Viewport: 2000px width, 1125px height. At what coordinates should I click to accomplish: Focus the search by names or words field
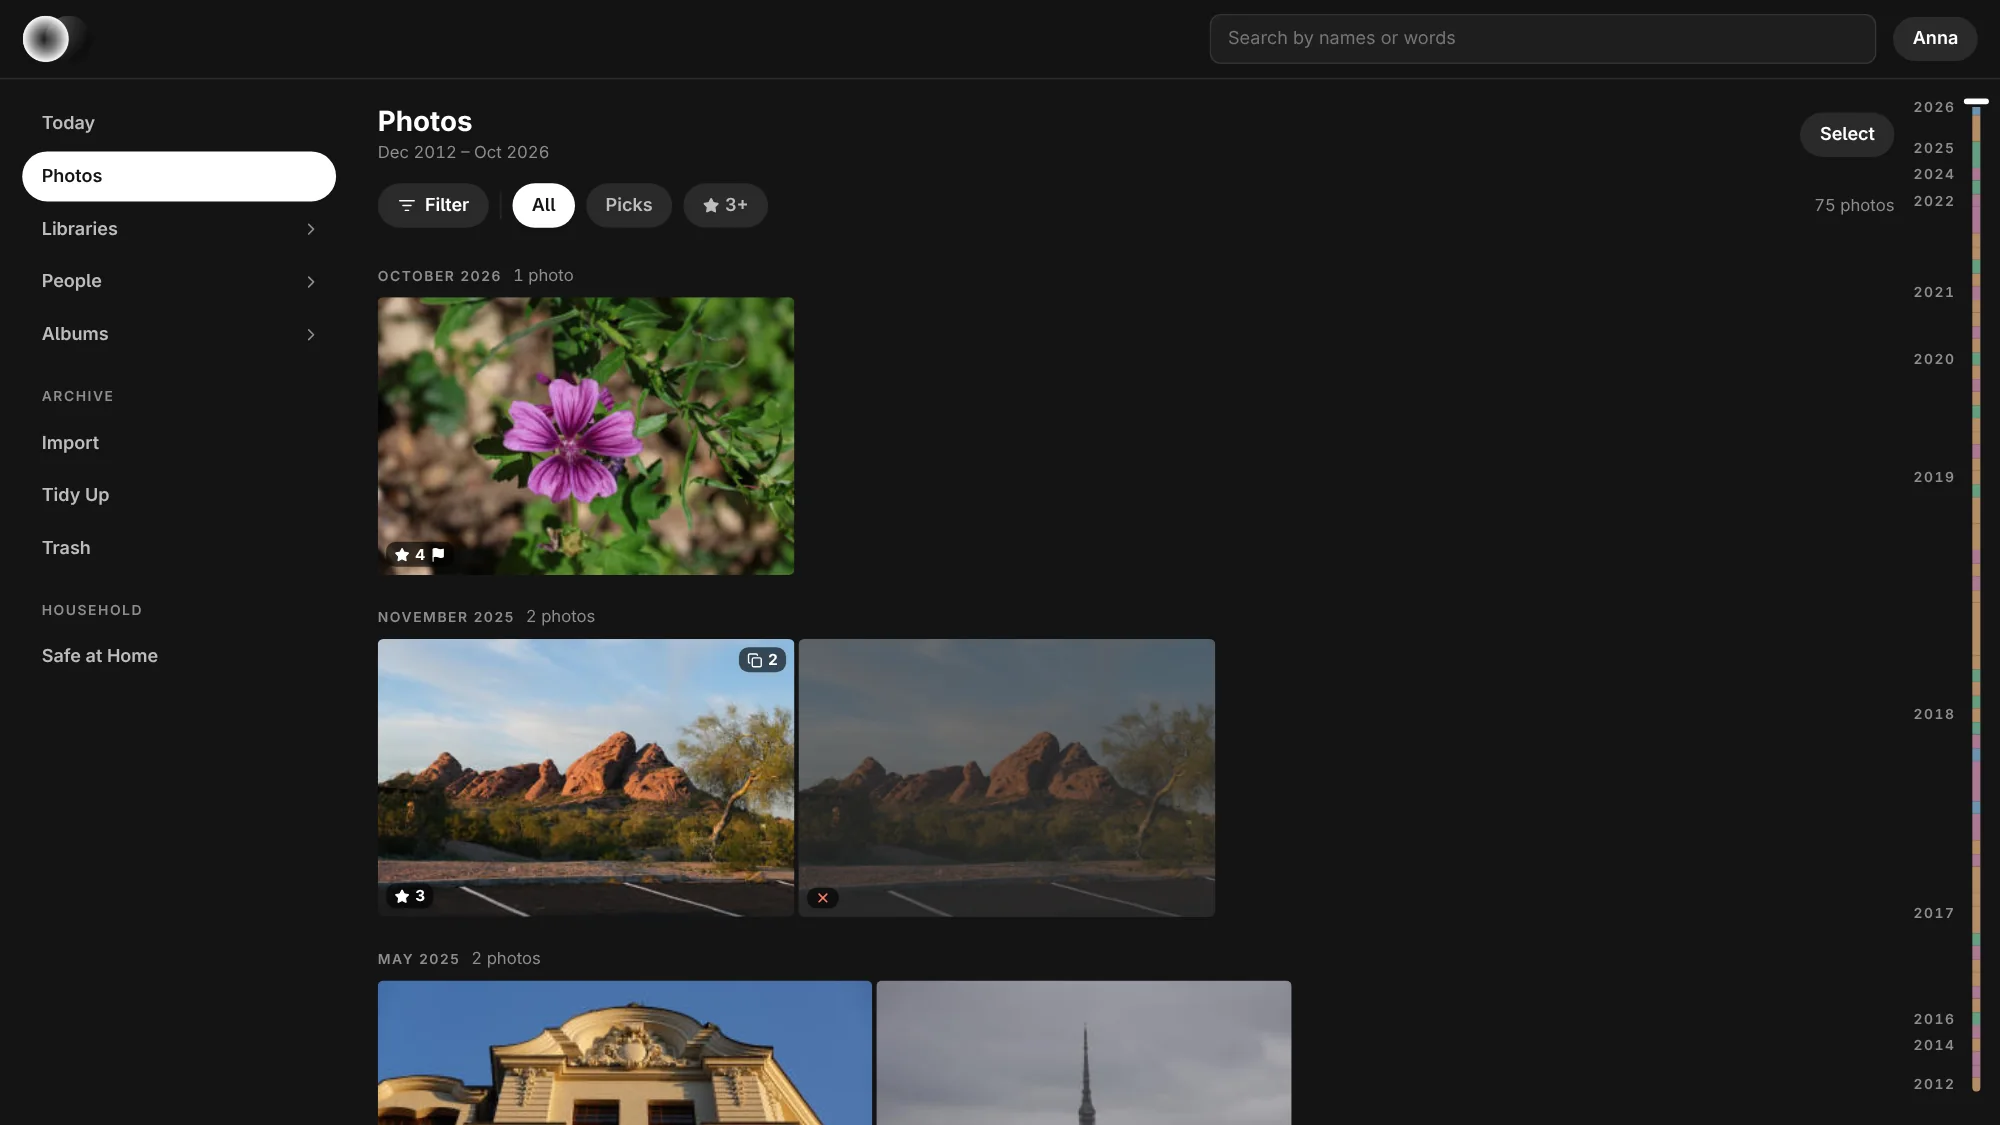(x=1542, y=38)
